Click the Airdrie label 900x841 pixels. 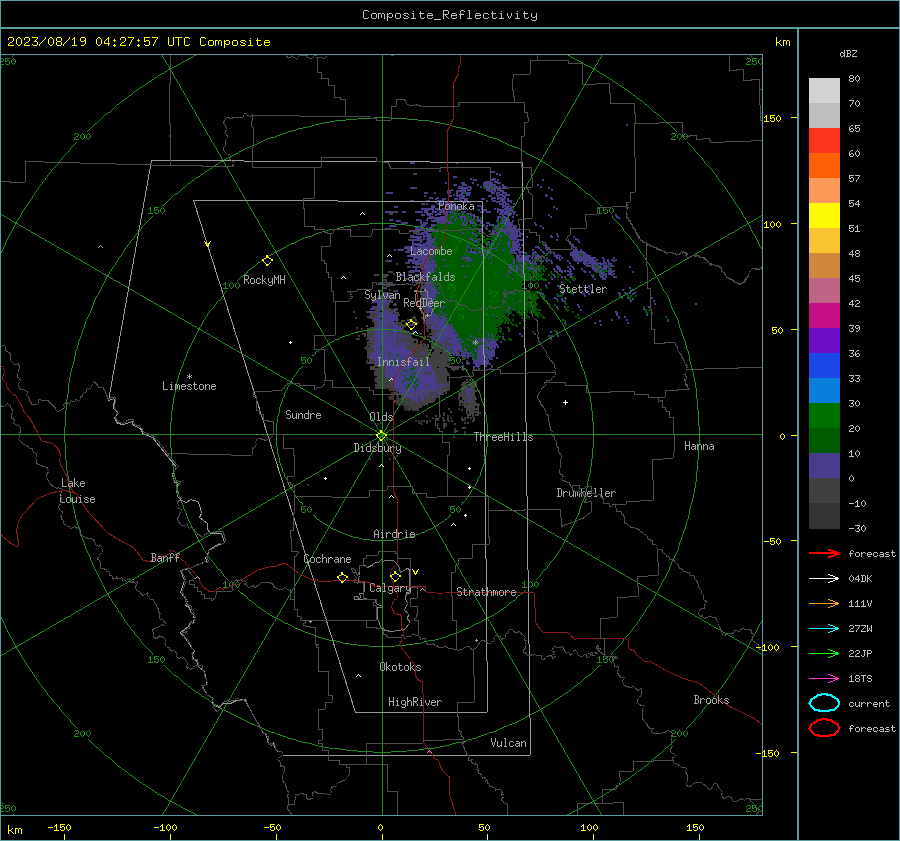(394, 534)
